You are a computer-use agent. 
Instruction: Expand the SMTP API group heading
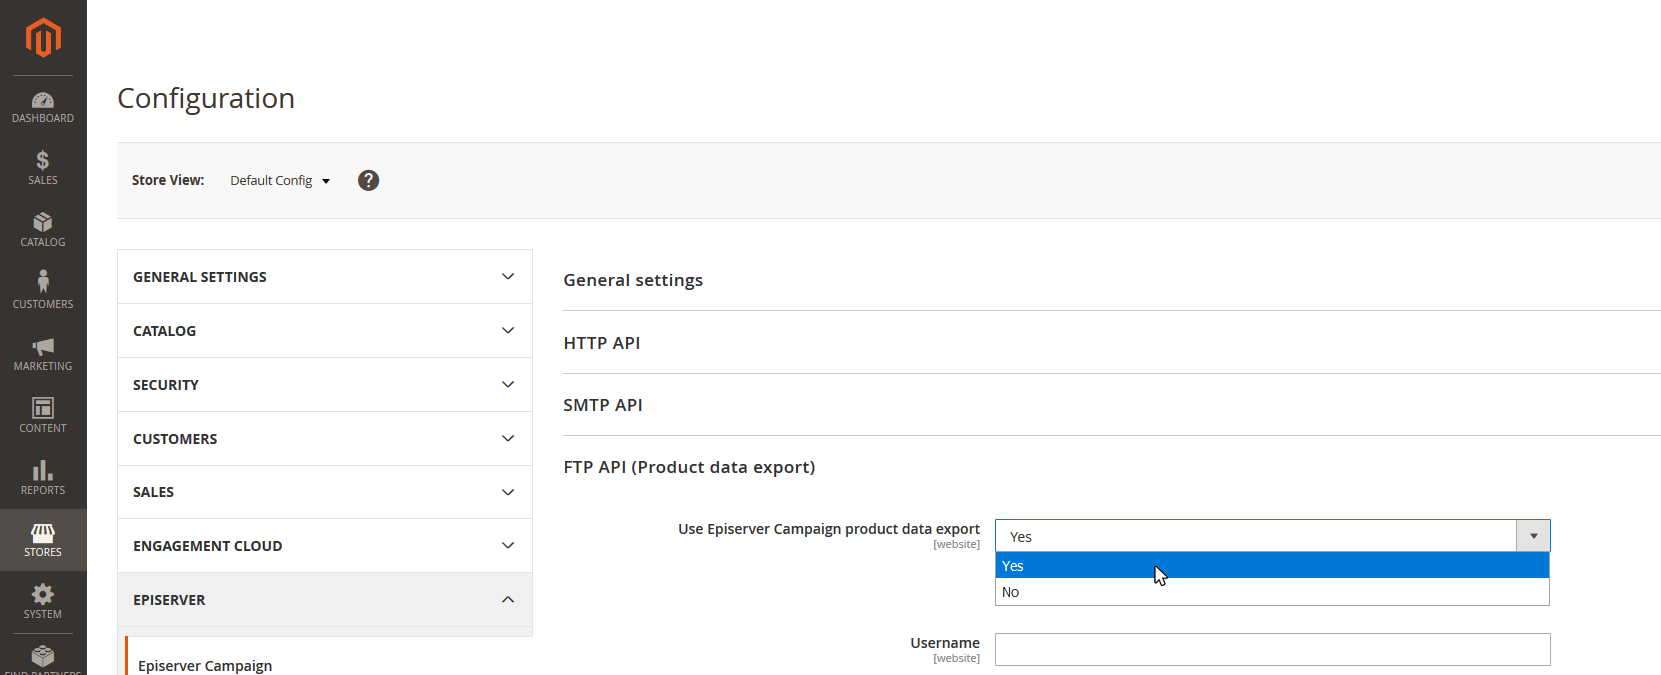click(x=603, y=405)
